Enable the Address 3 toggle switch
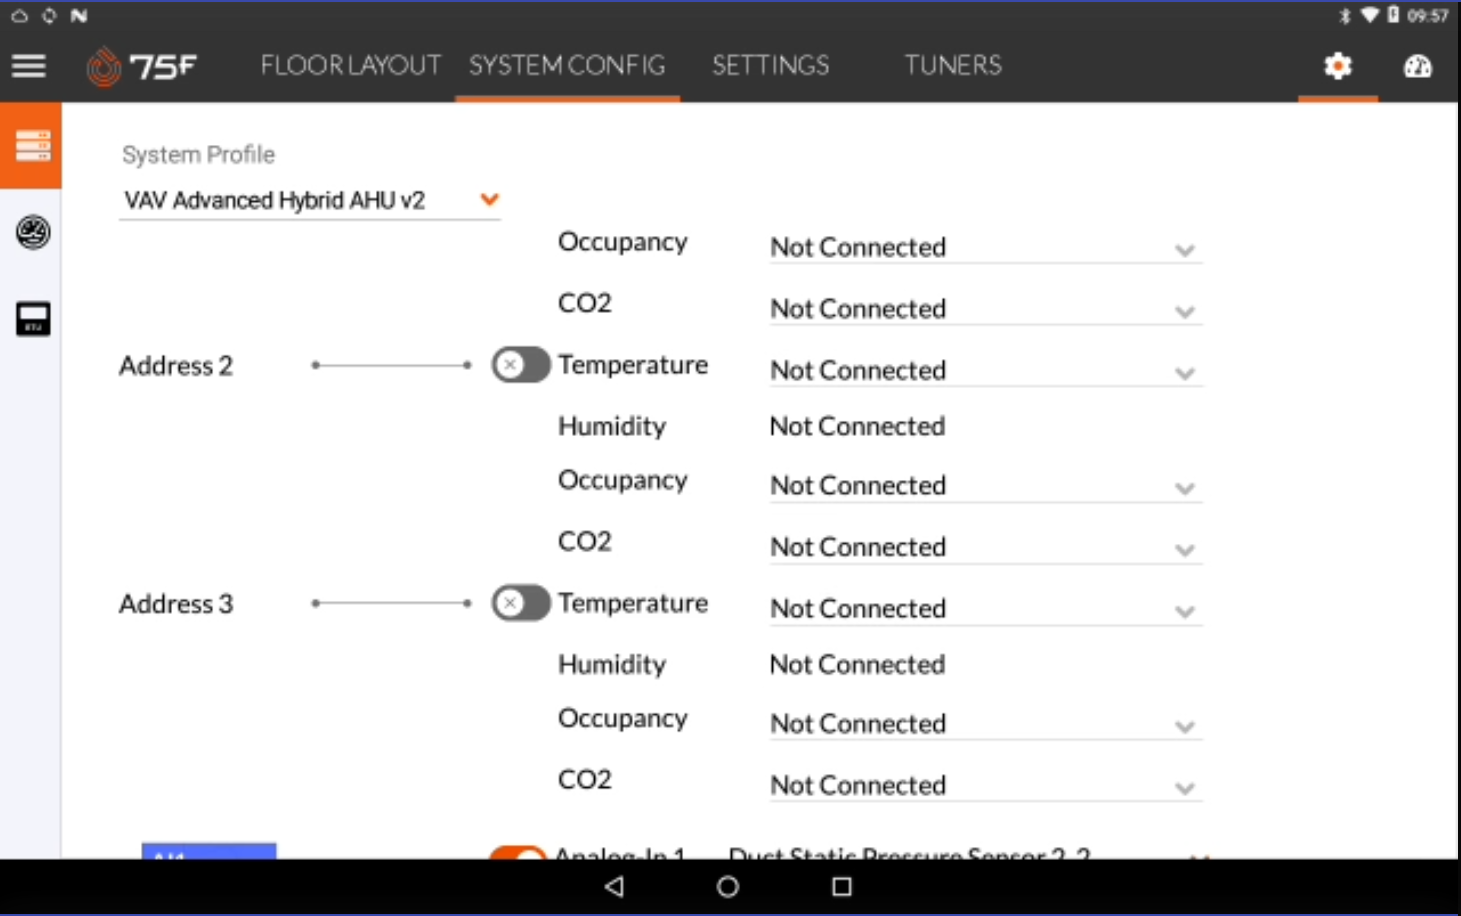 (x=520, y=603)
